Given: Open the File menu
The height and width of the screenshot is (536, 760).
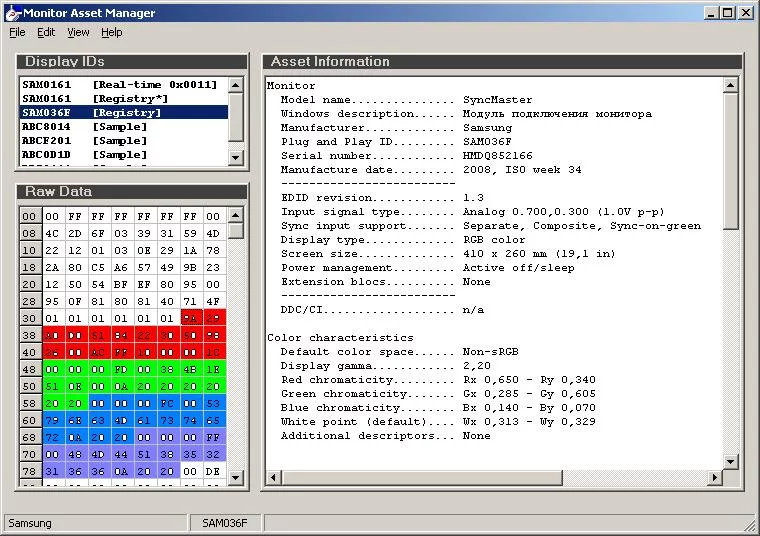Looking at the screenshot, I should click(17, 32).
